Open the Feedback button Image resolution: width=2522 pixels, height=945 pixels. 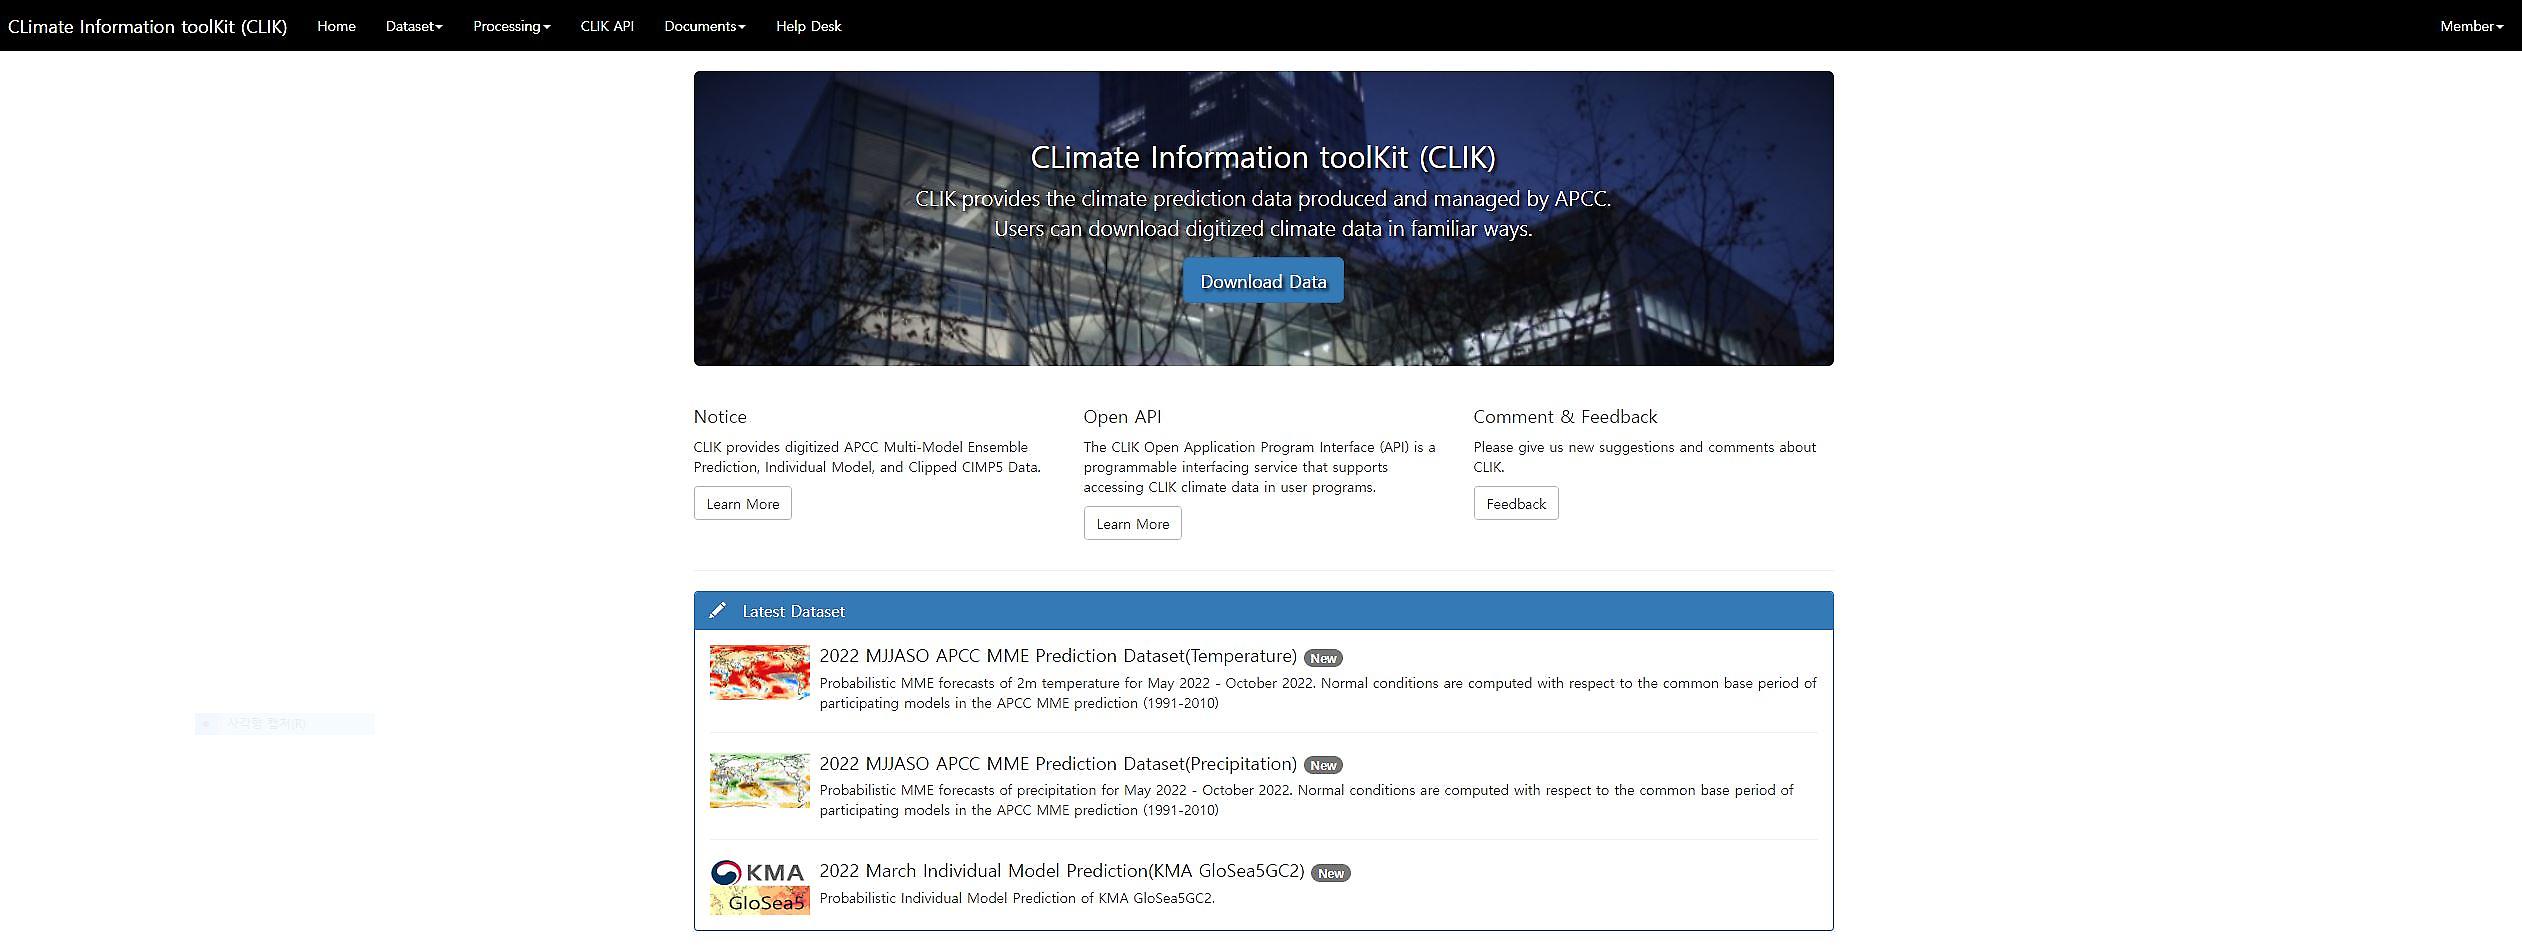point(1515,504)
